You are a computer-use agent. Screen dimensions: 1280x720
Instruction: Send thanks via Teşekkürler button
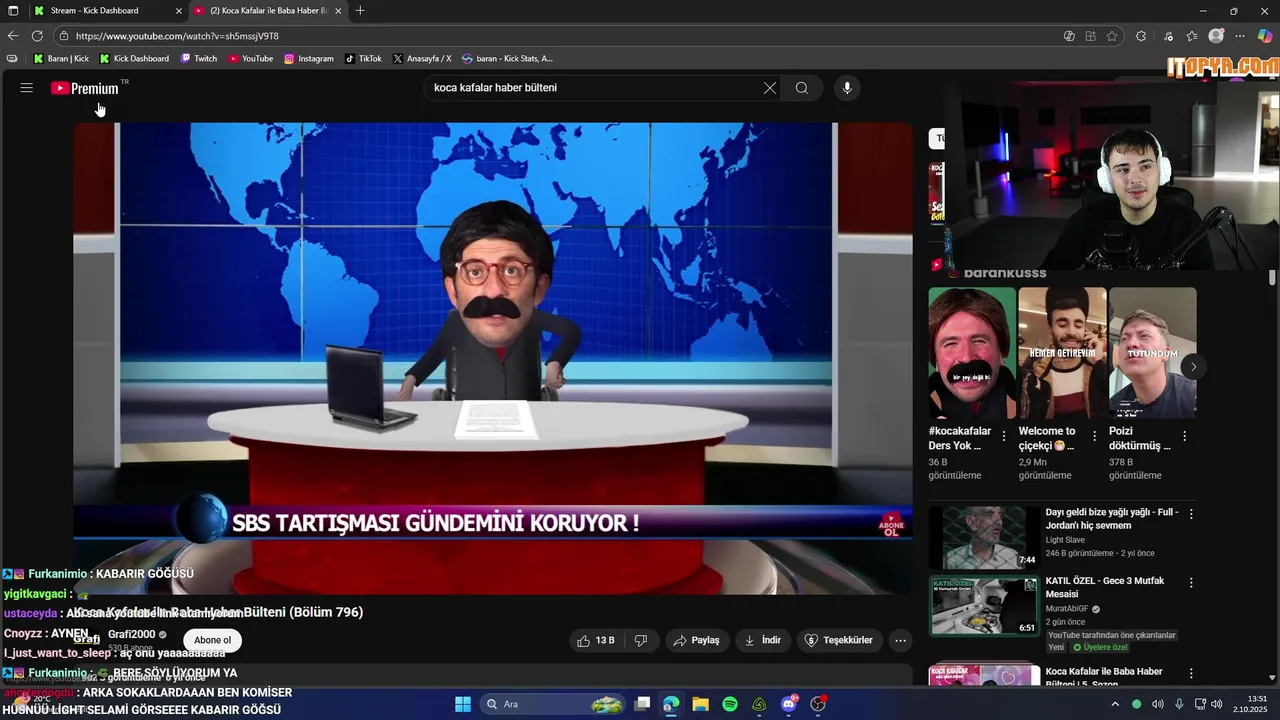pyautogui.click(x=840, y=640)
